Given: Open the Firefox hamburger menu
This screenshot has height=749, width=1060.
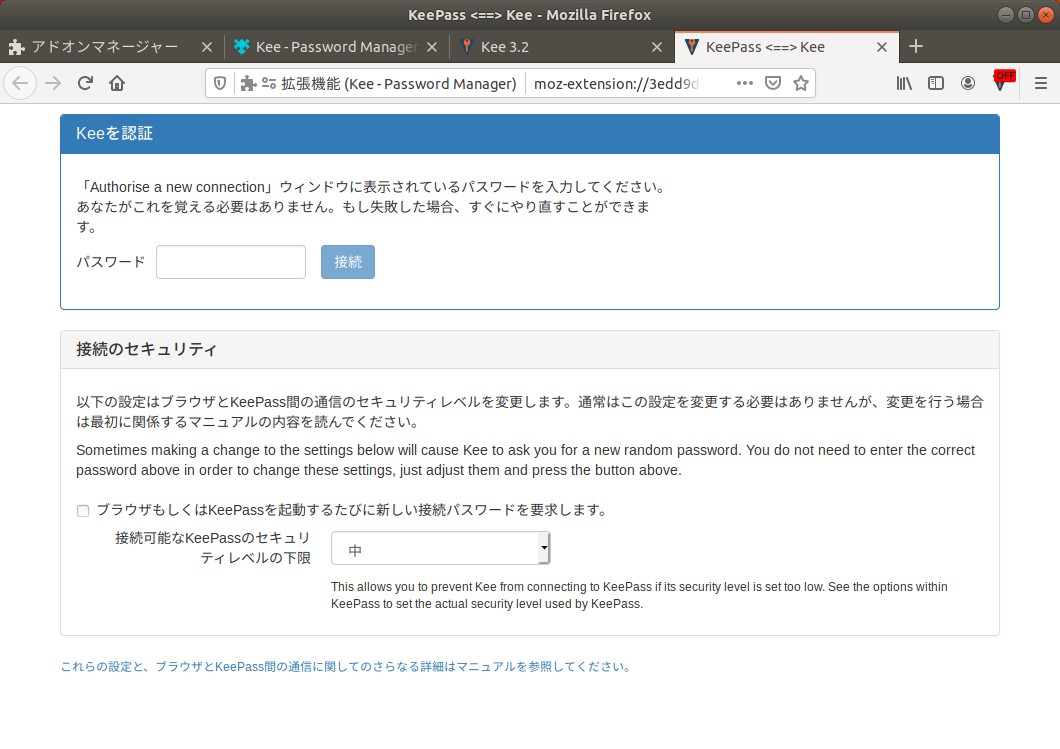Looking at the screenshot, I should pyautogui.click(x=1040, y=84).
